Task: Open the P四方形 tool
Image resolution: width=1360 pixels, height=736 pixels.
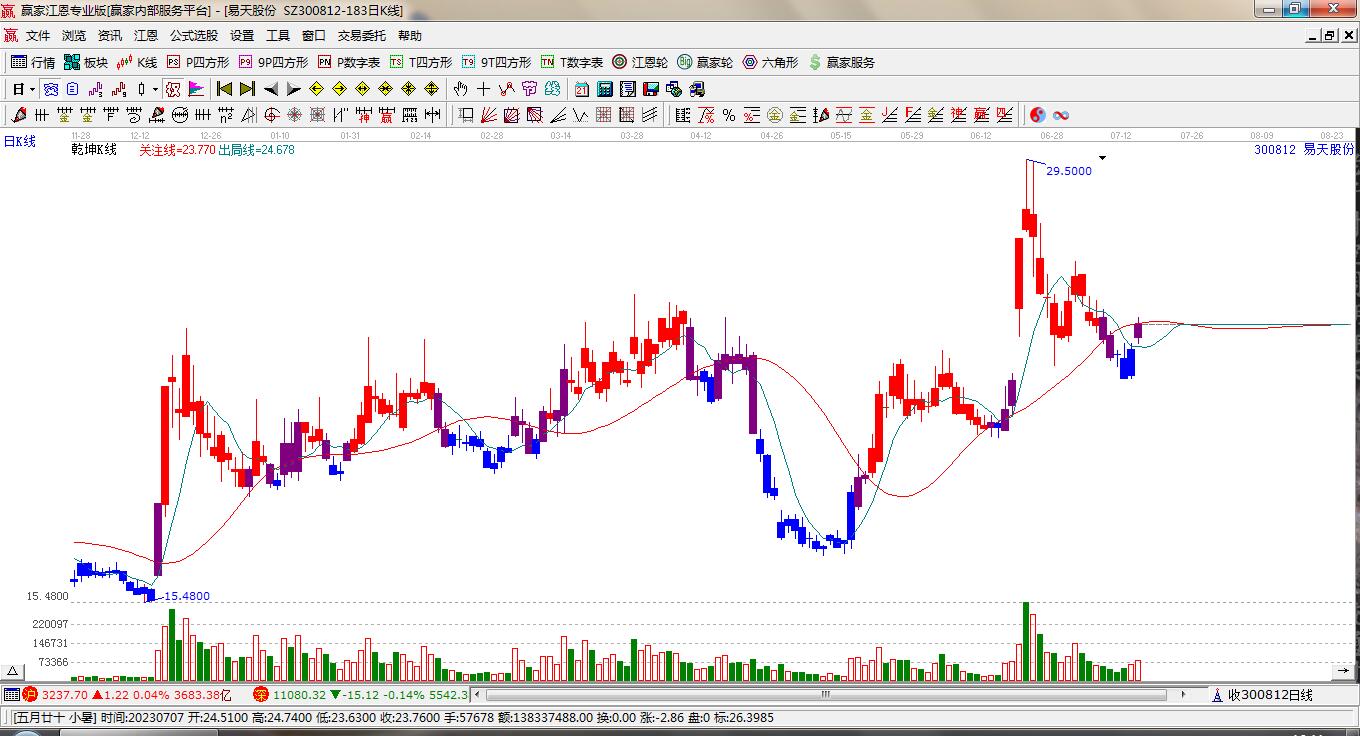Action: pyautogui.click(x=197, y=62)
